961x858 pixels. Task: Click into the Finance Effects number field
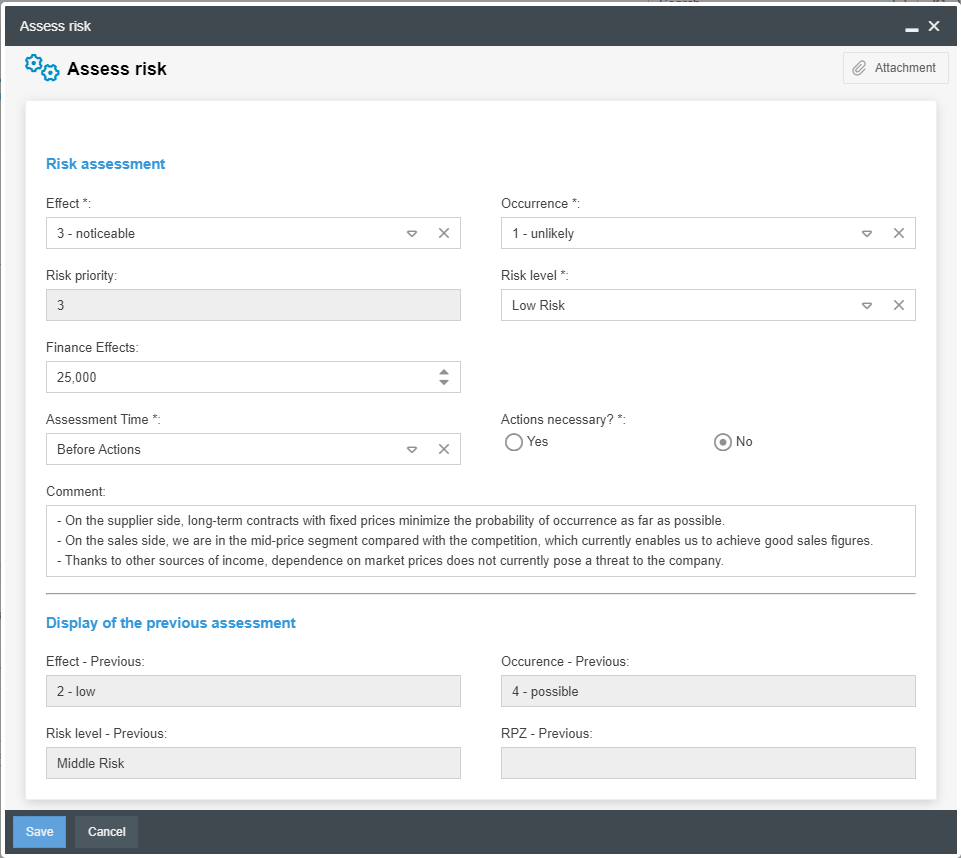230,377
